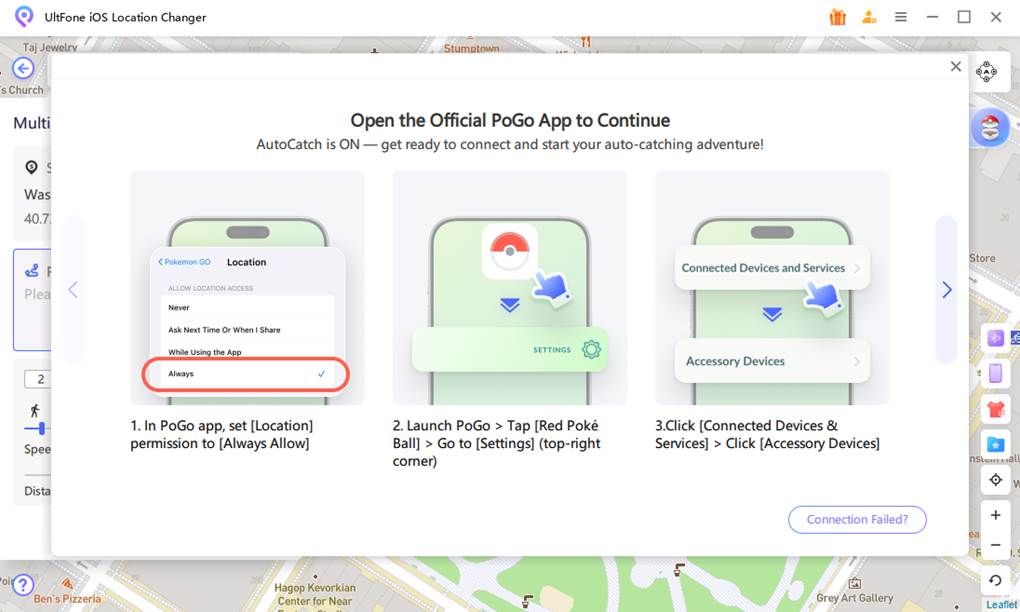Click the locate current position icon
The image size is (1020, 612).
[x=995, y=480]
